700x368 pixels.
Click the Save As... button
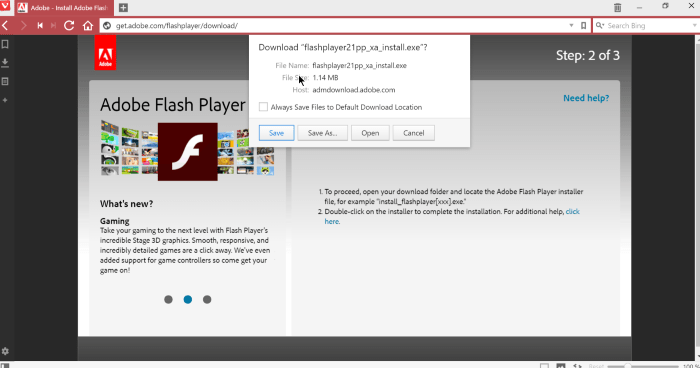[x=322, y=133]
